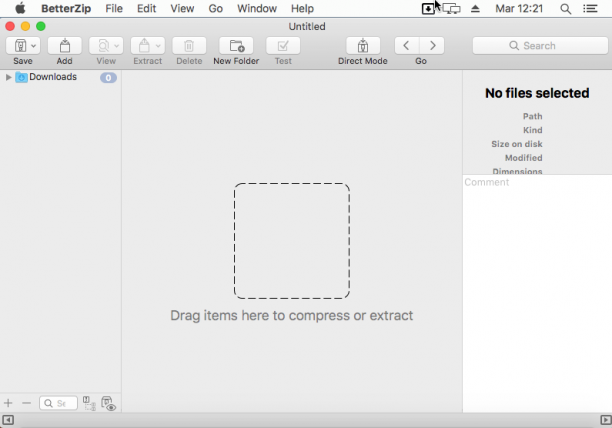Click the Add files toolbar icon
612x428 pixels.
65,46
